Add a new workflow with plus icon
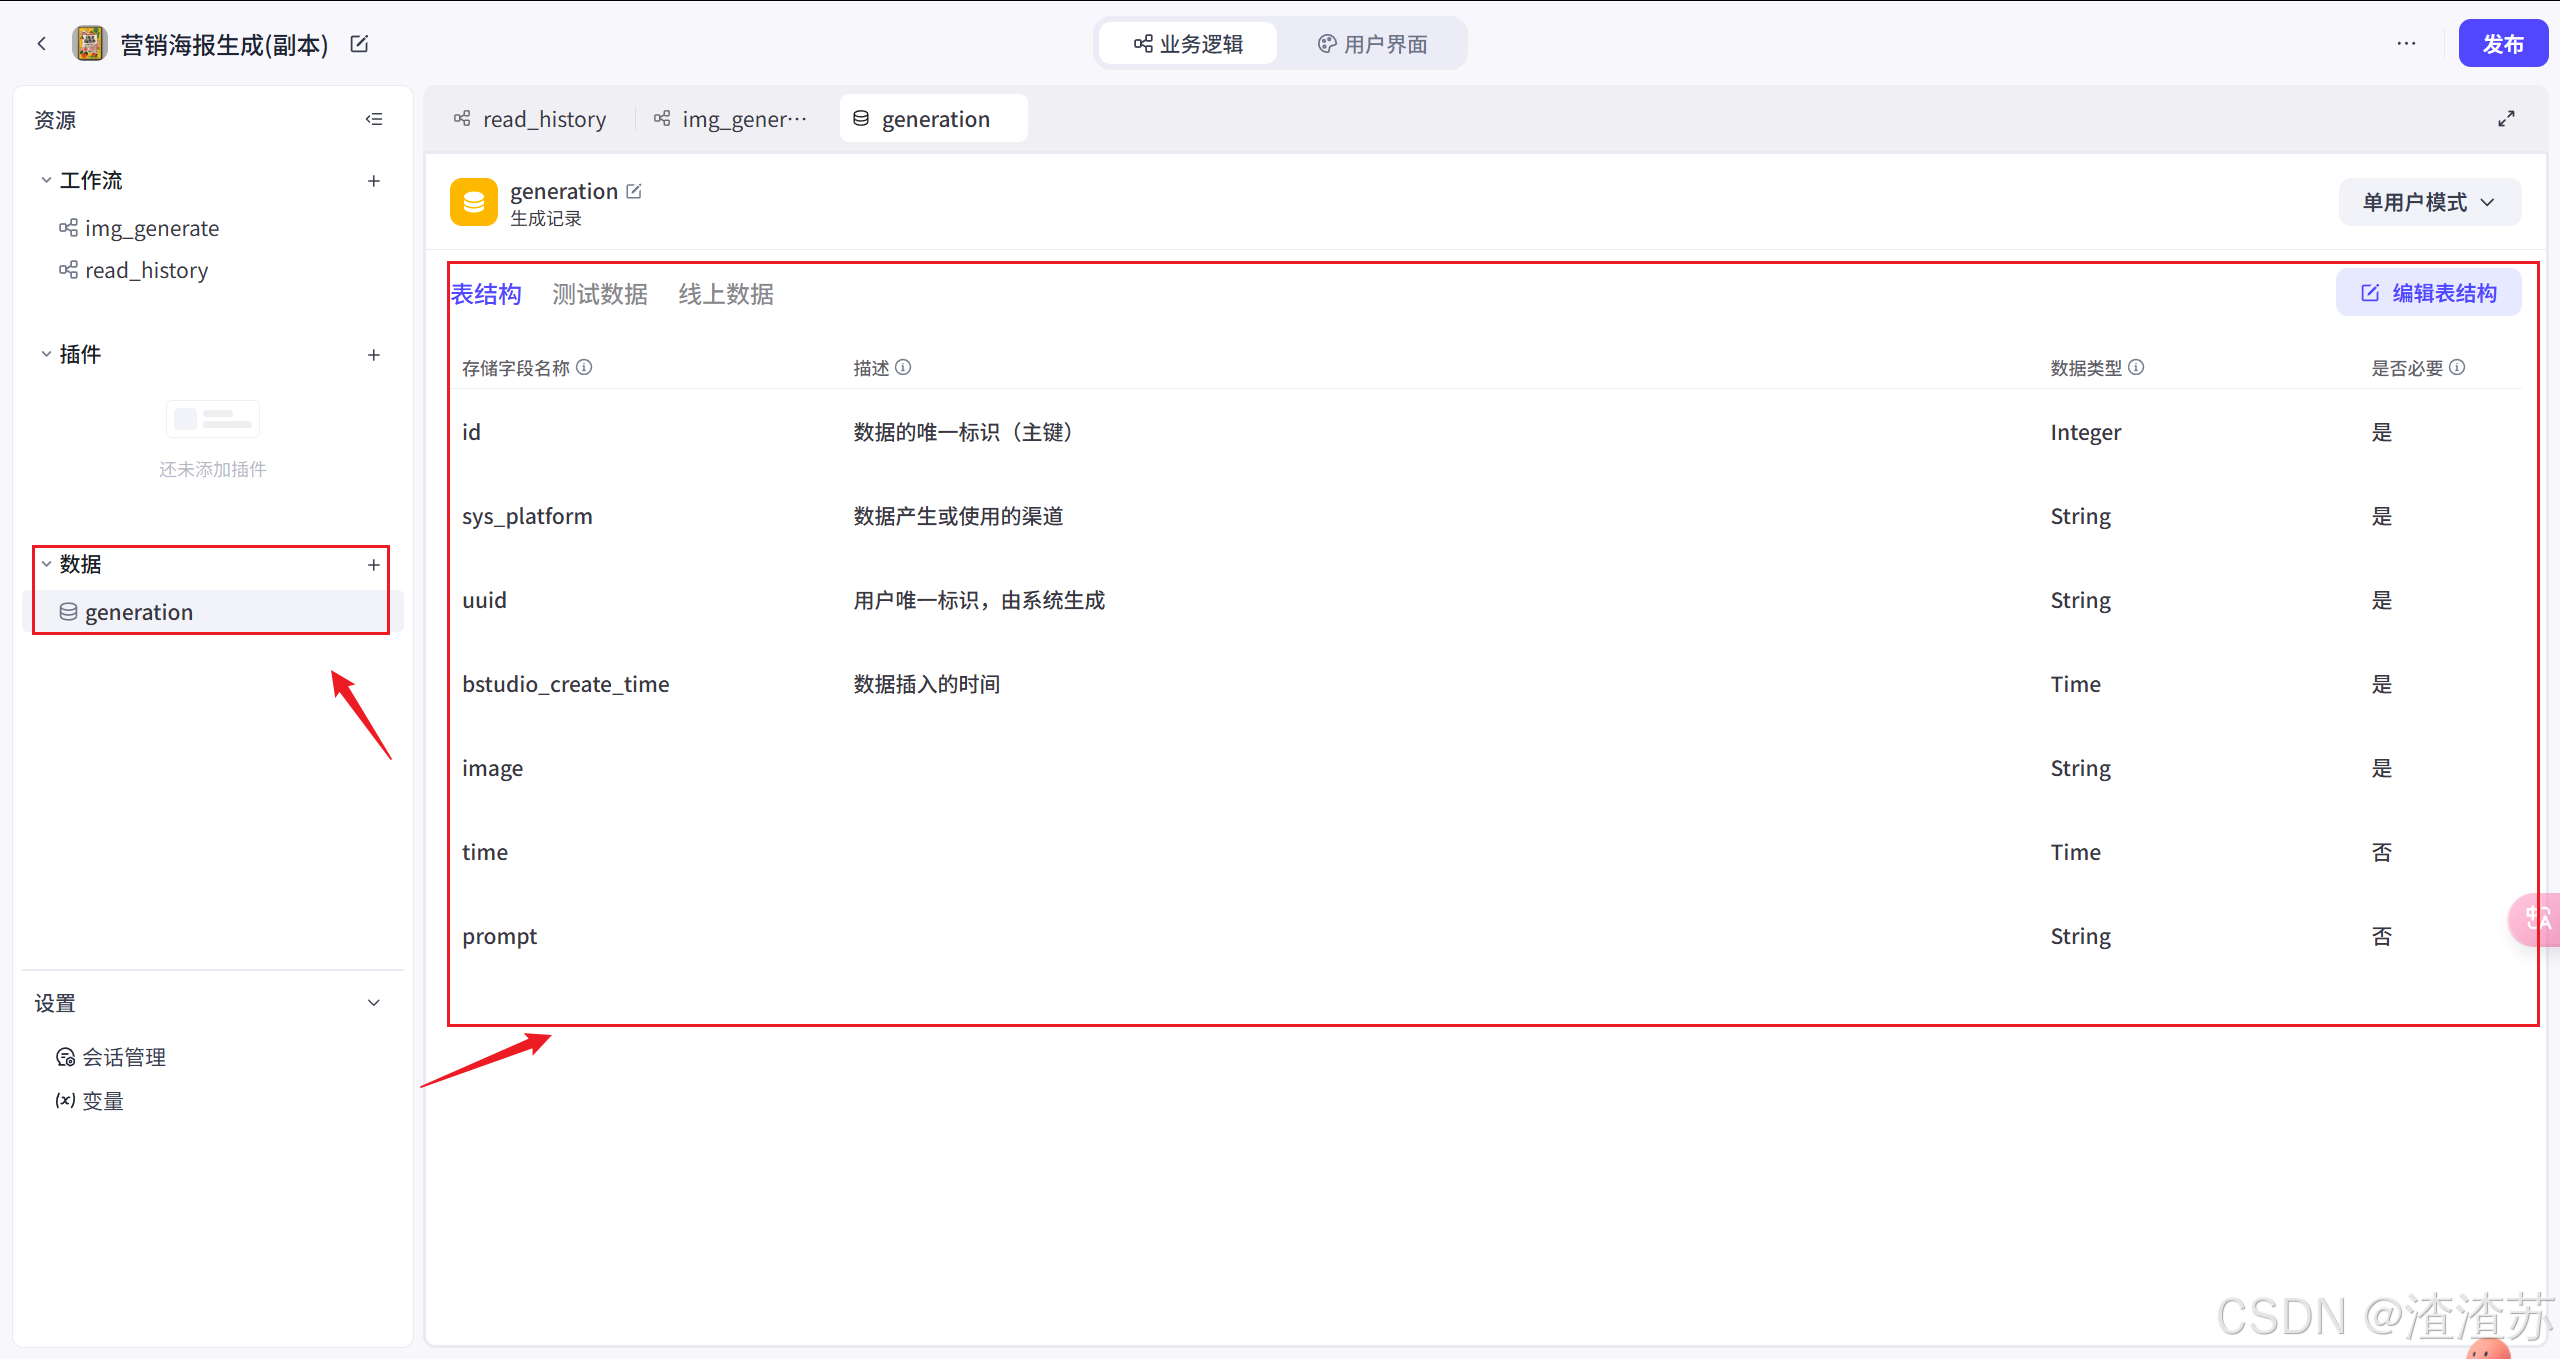Viewport: 2560px width, 1359px height. (x=374, y=181)
